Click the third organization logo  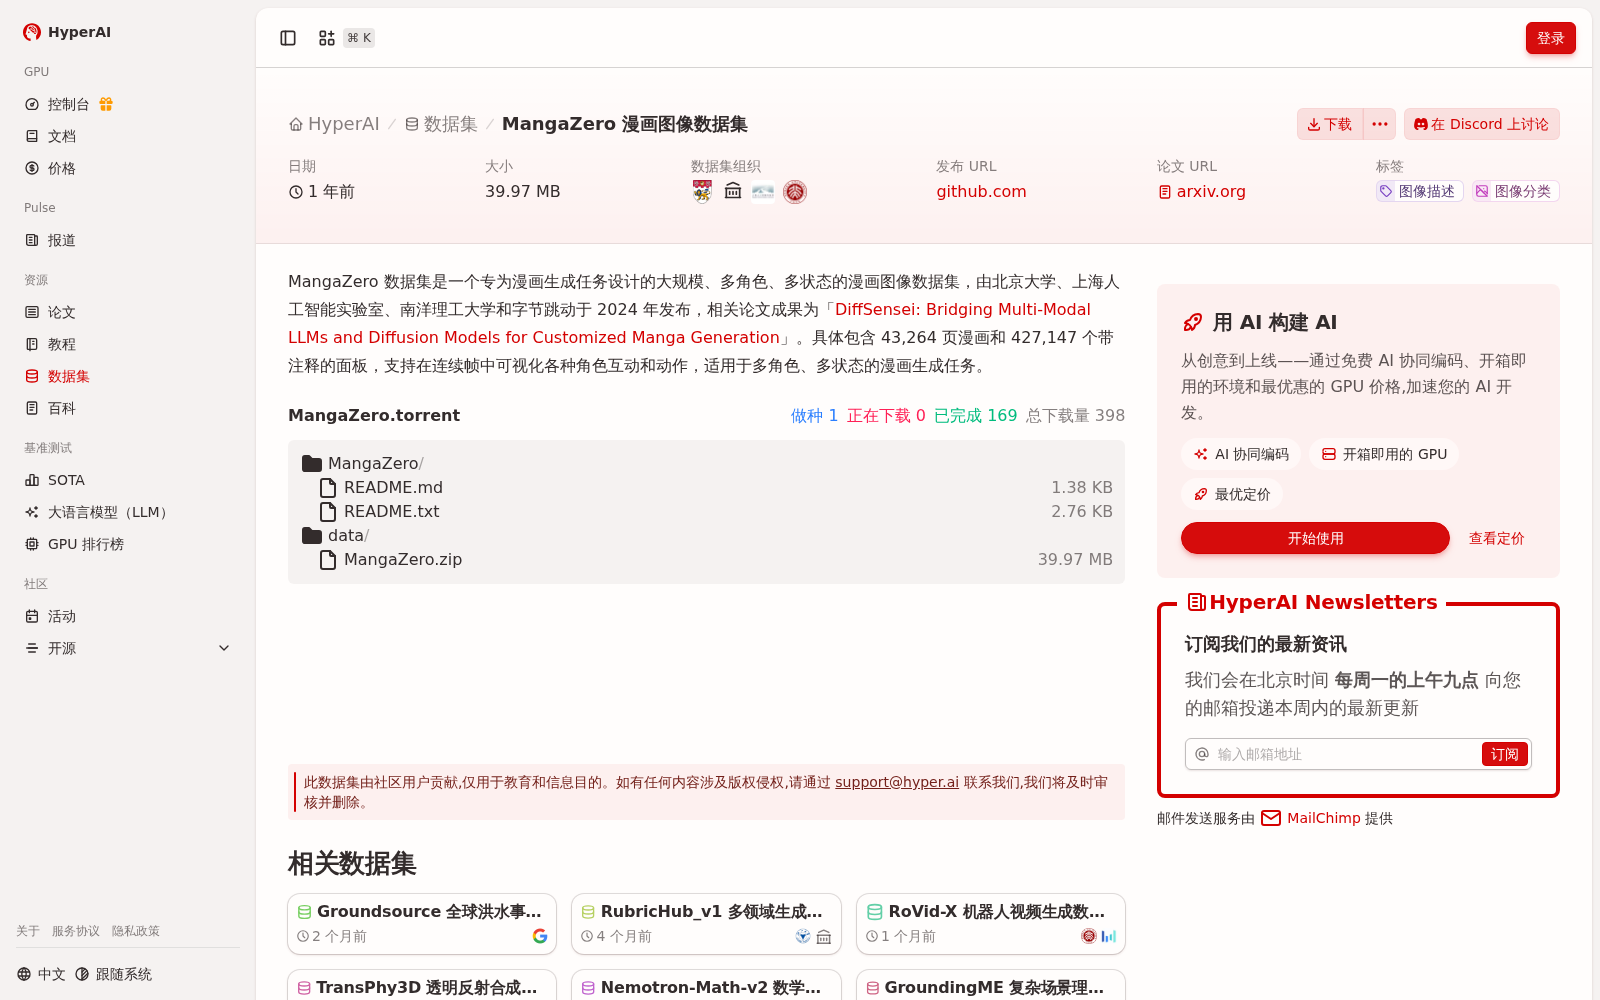[x=763, y=191]
